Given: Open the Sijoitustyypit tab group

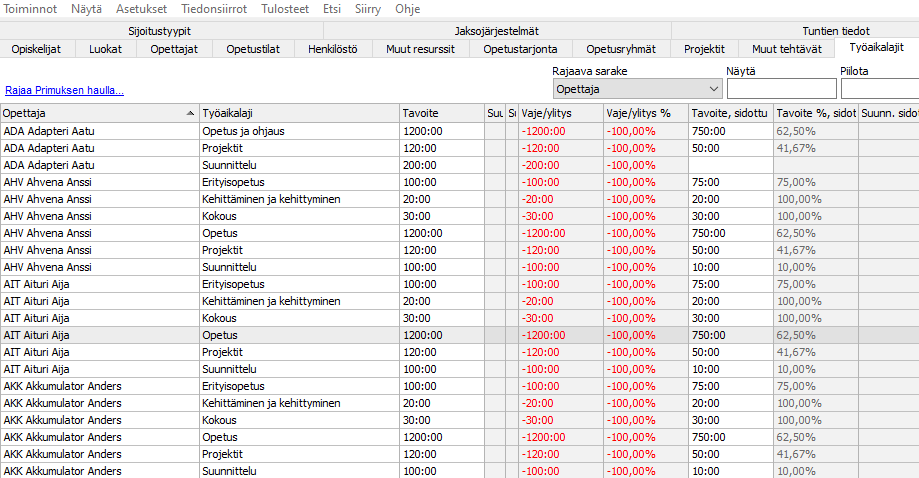Looking at the screenshot, I should point(160,31).
